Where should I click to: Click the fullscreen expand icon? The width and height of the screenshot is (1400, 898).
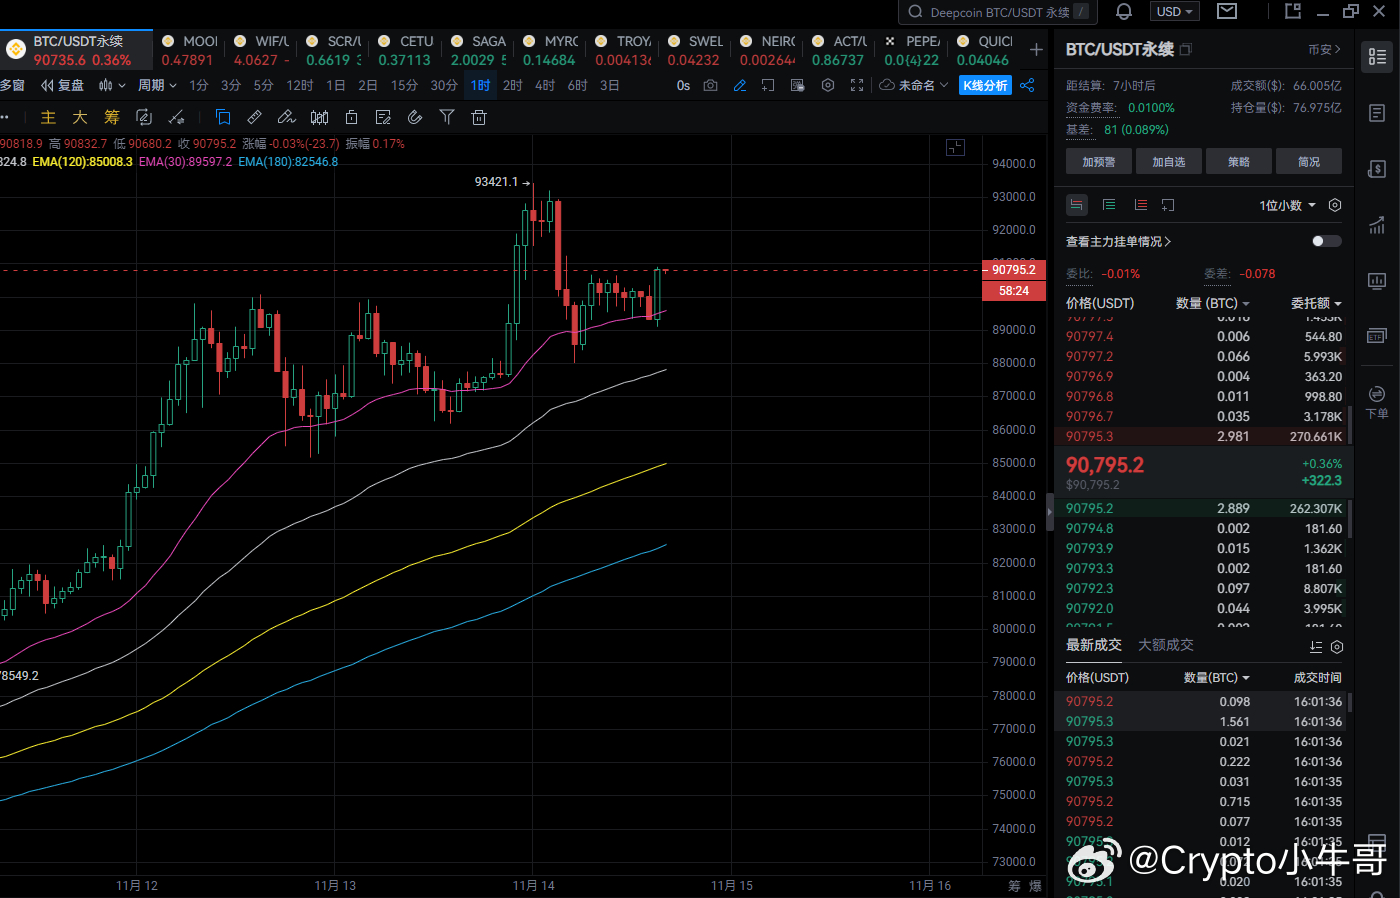pos(857,86)
